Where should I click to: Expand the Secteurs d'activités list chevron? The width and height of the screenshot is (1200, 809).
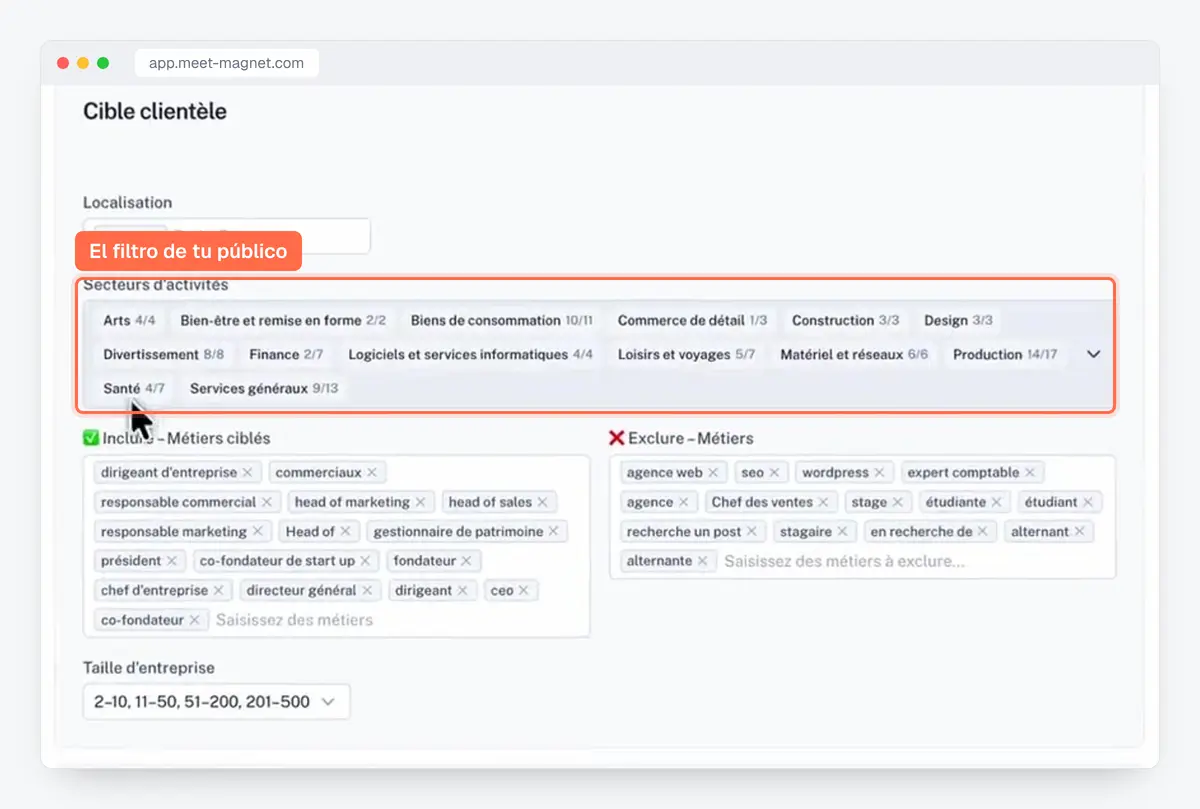[x=1093, y=354]
